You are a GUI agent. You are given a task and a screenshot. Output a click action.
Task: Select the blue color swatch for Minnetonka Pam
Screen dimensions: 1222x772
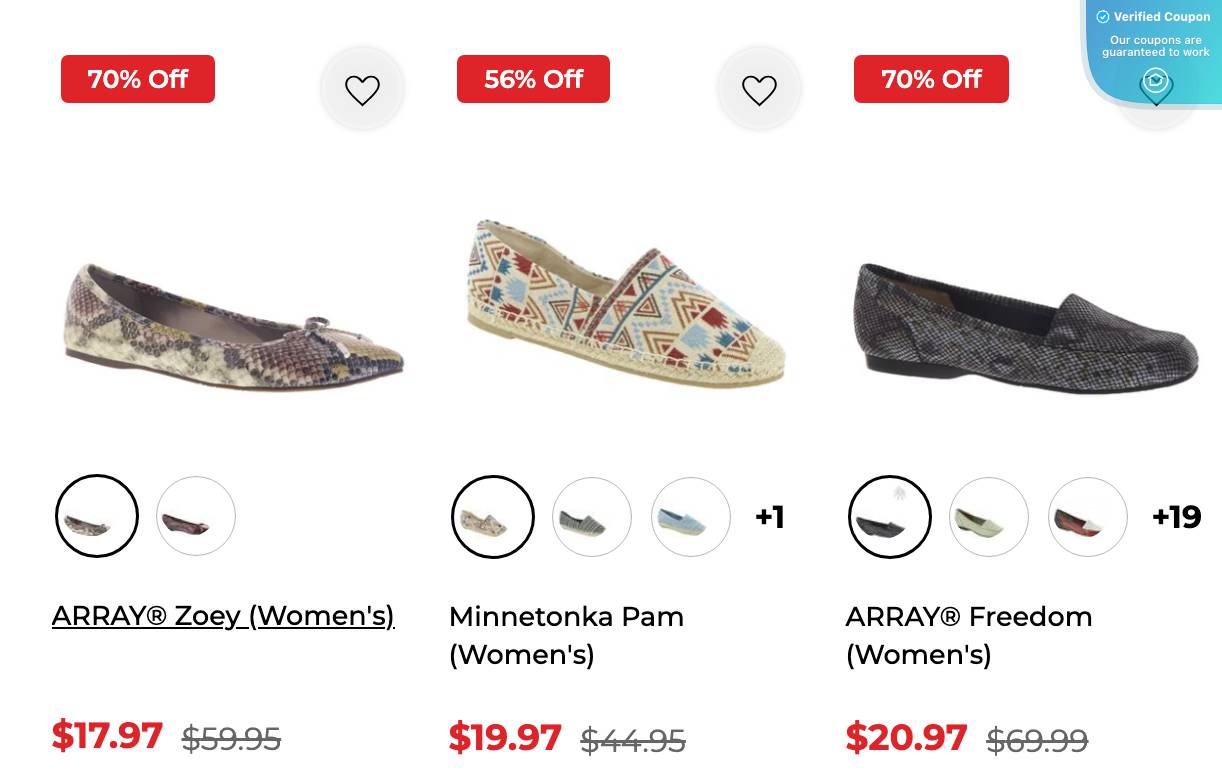pyautogui.click(x=690, y=517)
